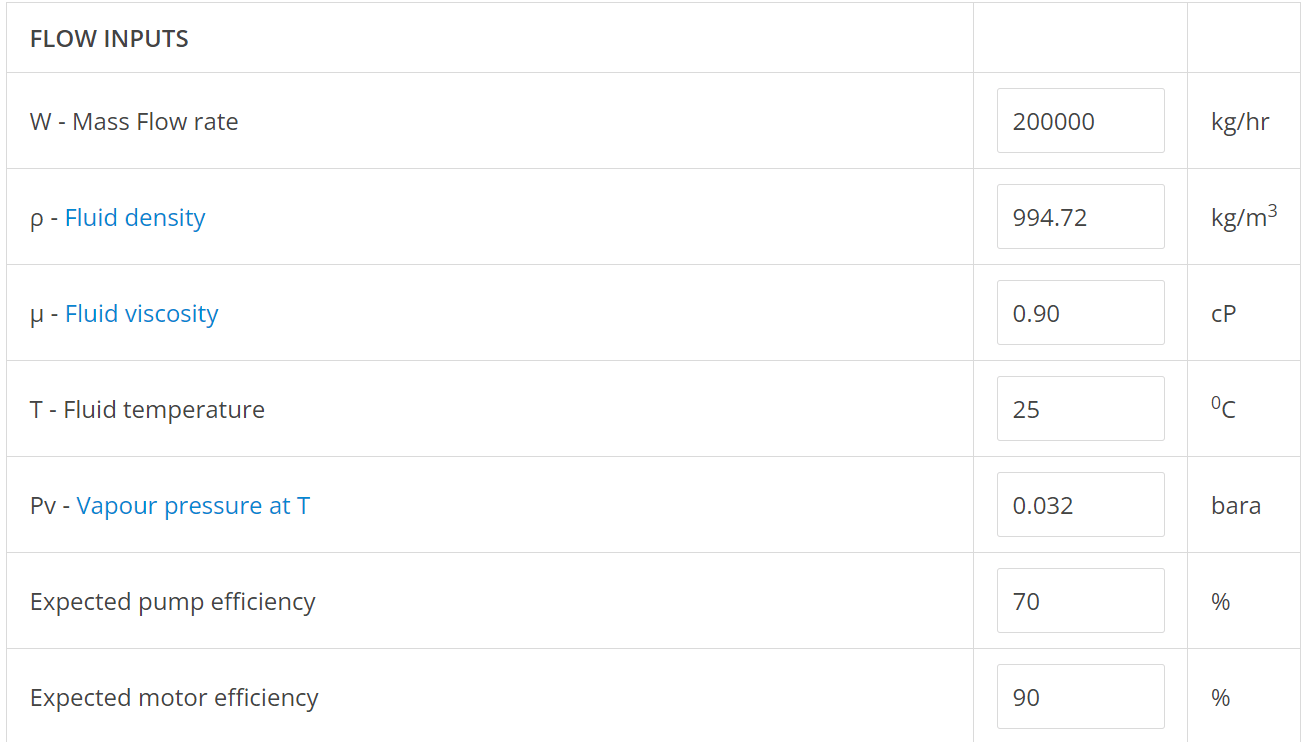The width and height of the screenshot is (1306, 742).
Task: Click the FLOW INPUTS section header
Action: coord(109,39)
